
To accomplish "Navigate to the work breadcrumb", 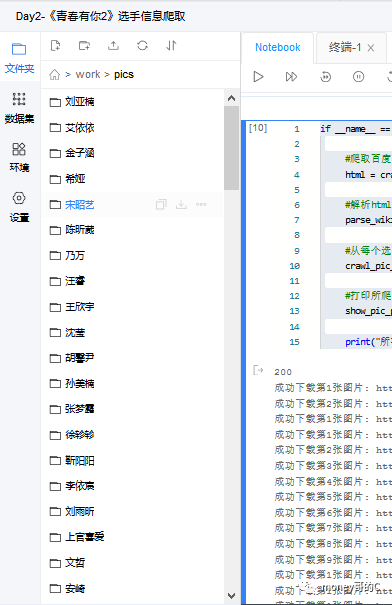I will tap(88, 74).
